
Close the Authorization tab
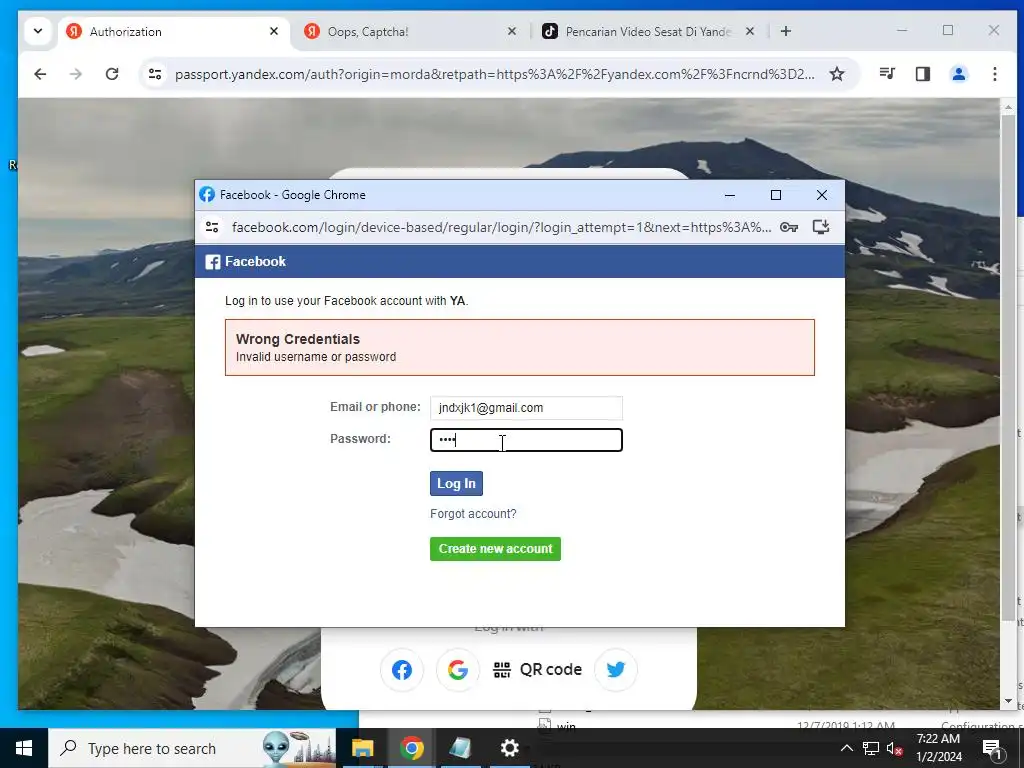274,31
